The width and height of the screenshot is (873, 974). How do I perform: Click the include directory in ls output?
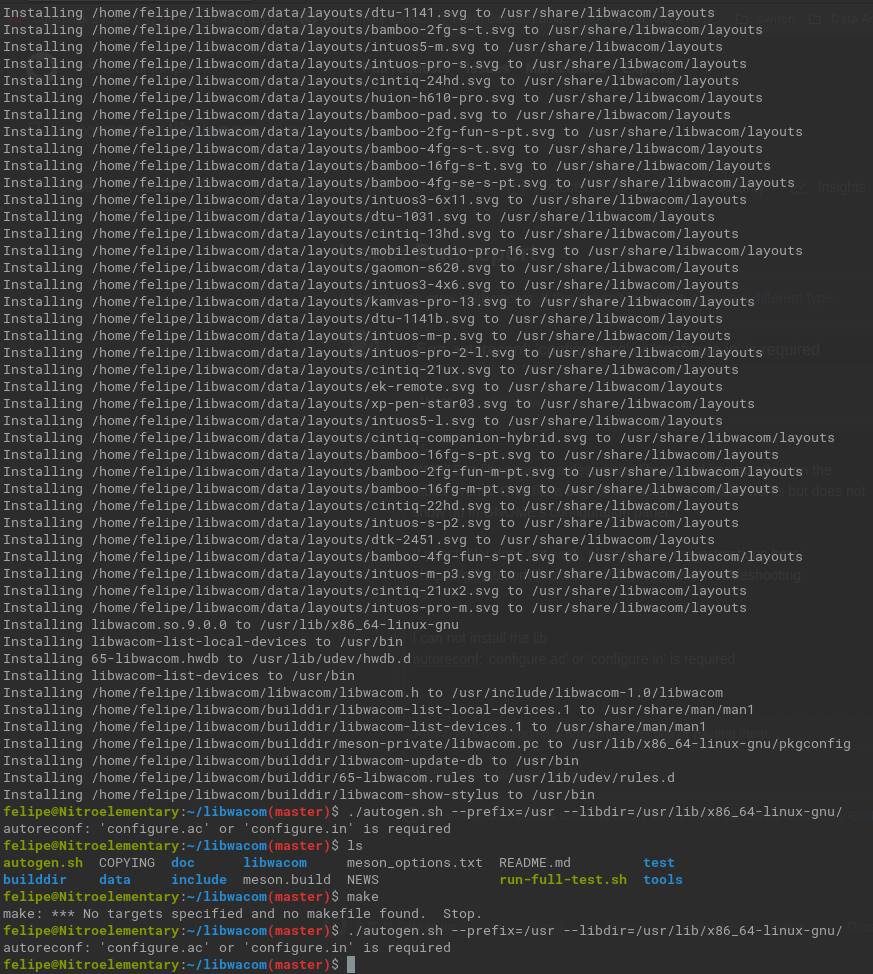[199, 880]
